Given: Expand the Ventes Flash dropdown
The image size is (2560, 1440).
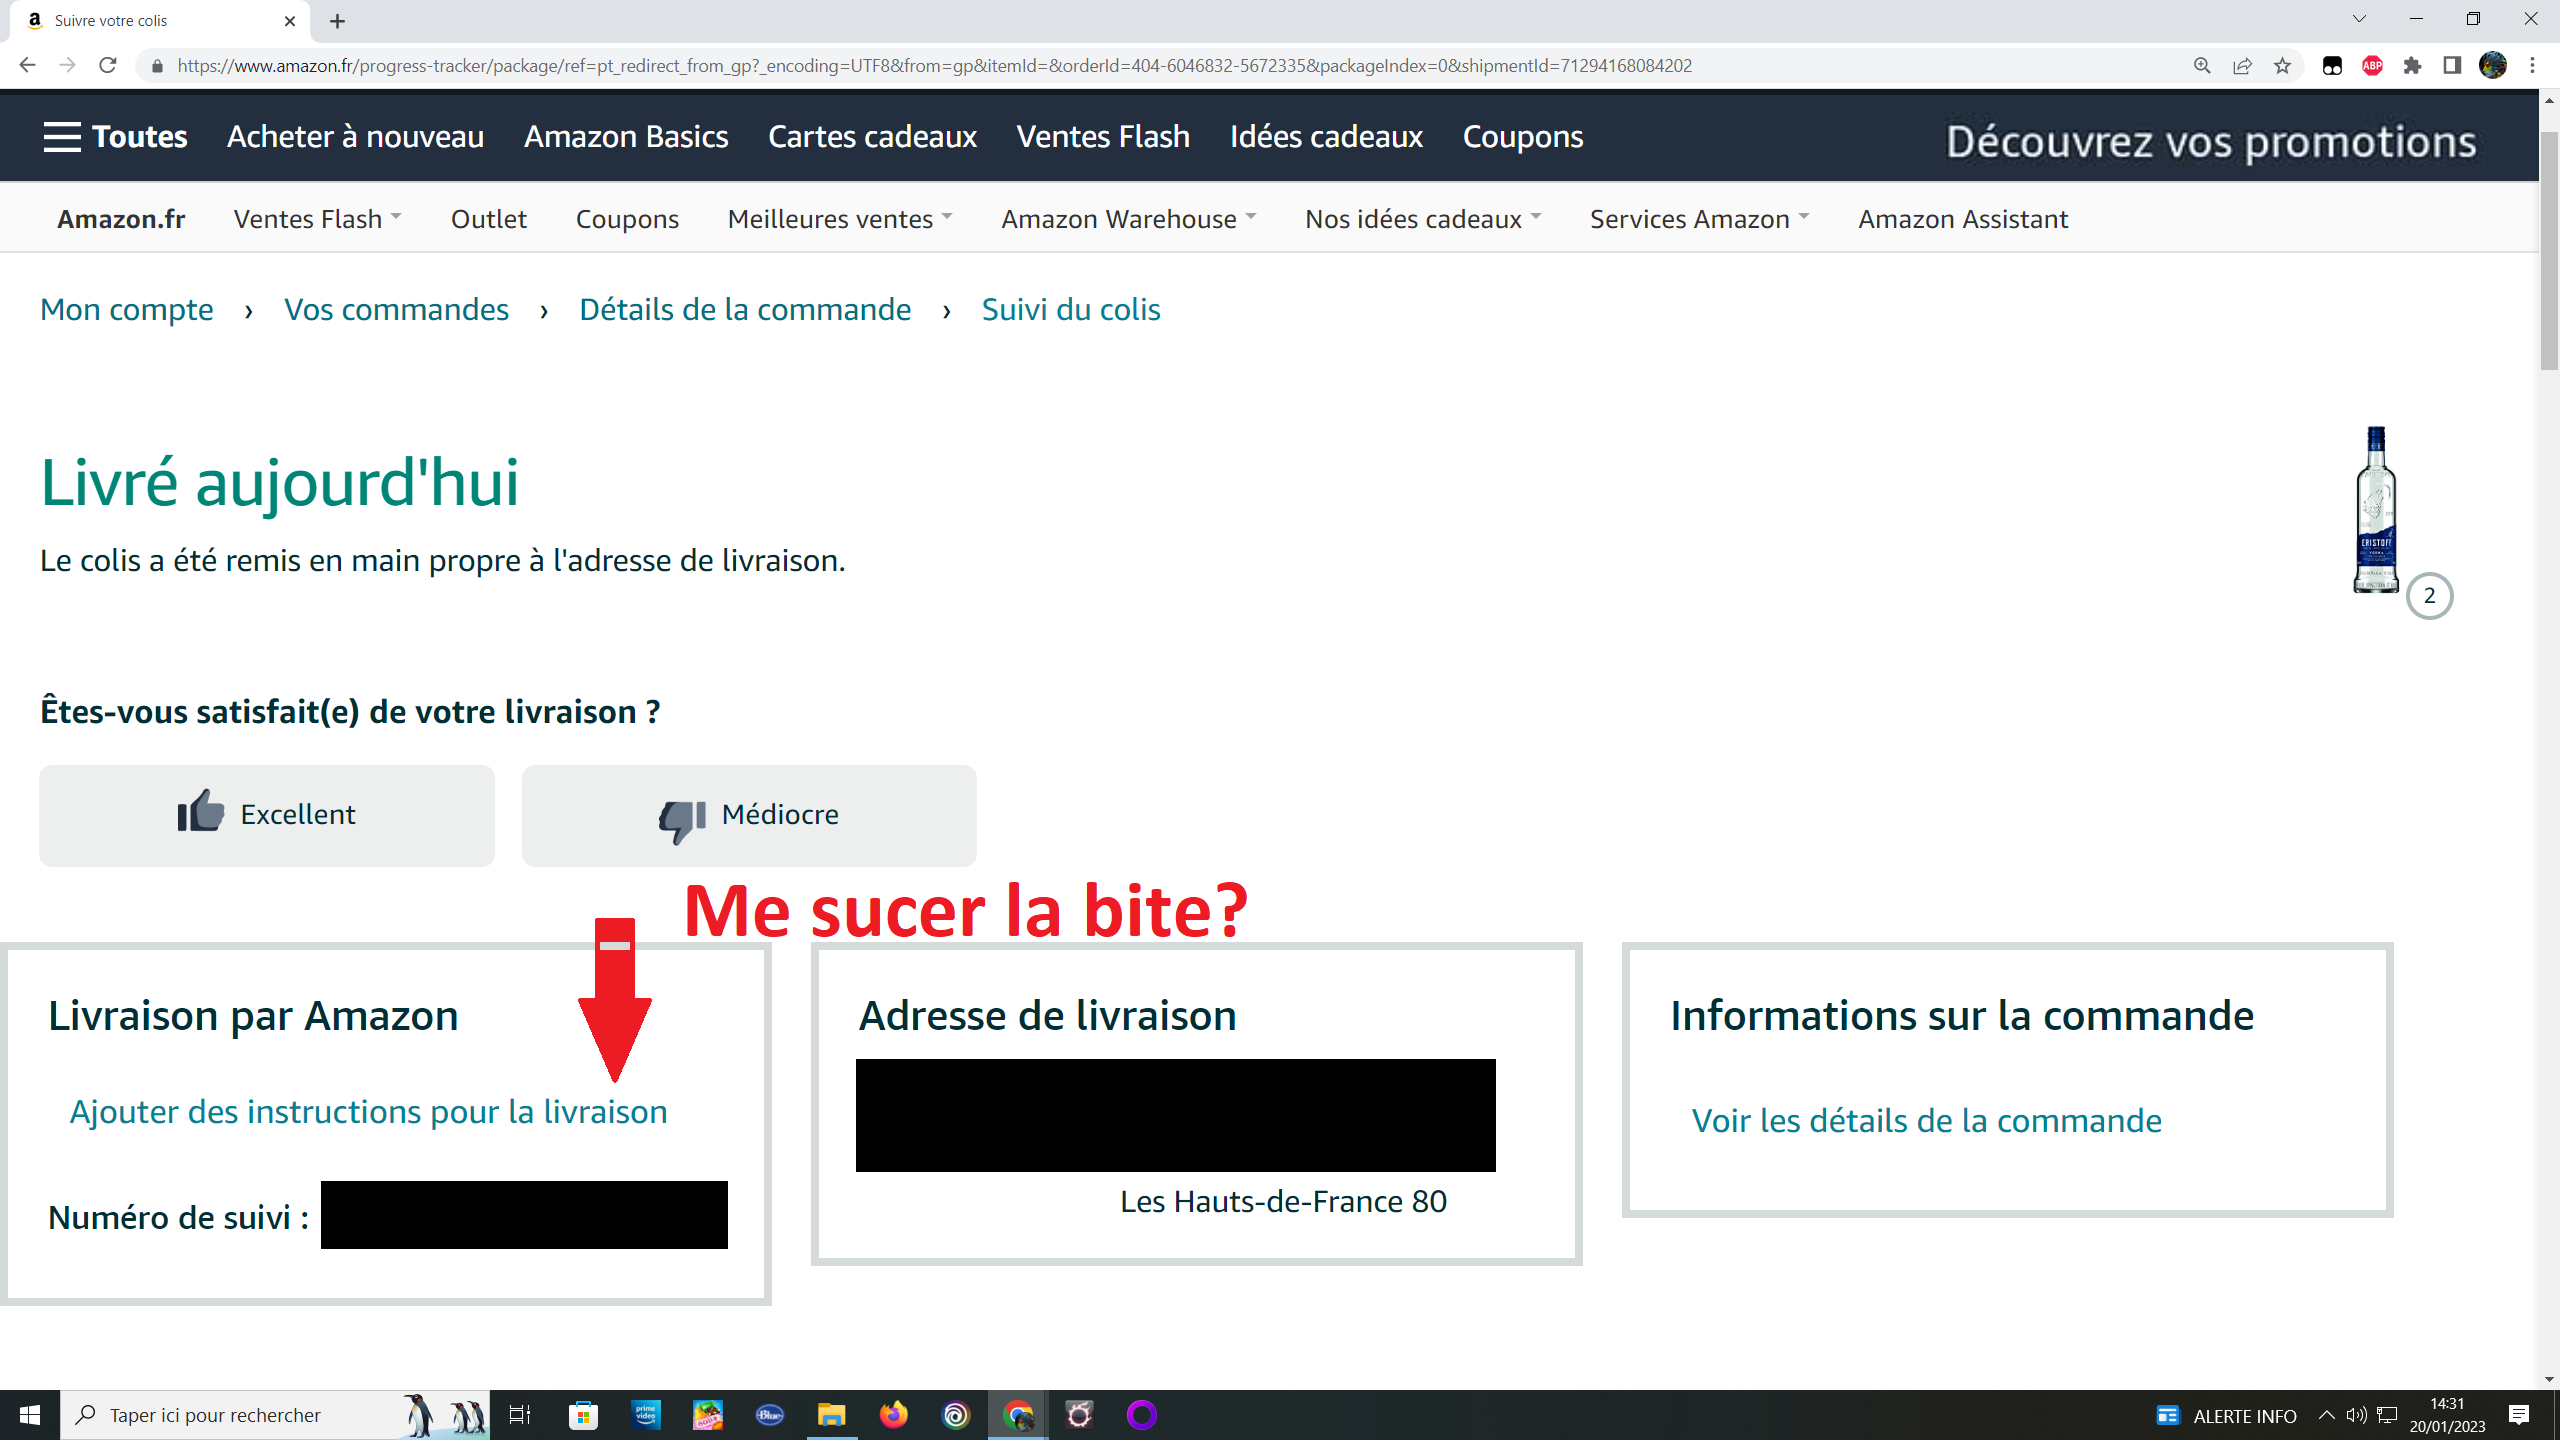Looking at the screenshot, I should [317, 219].
